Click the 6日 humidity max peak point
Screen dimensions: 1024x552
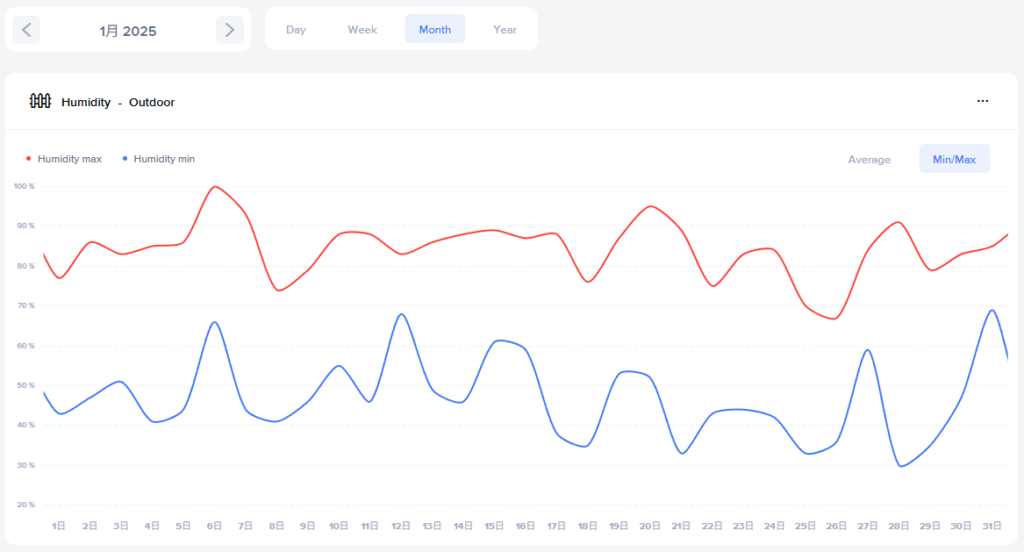214,186
